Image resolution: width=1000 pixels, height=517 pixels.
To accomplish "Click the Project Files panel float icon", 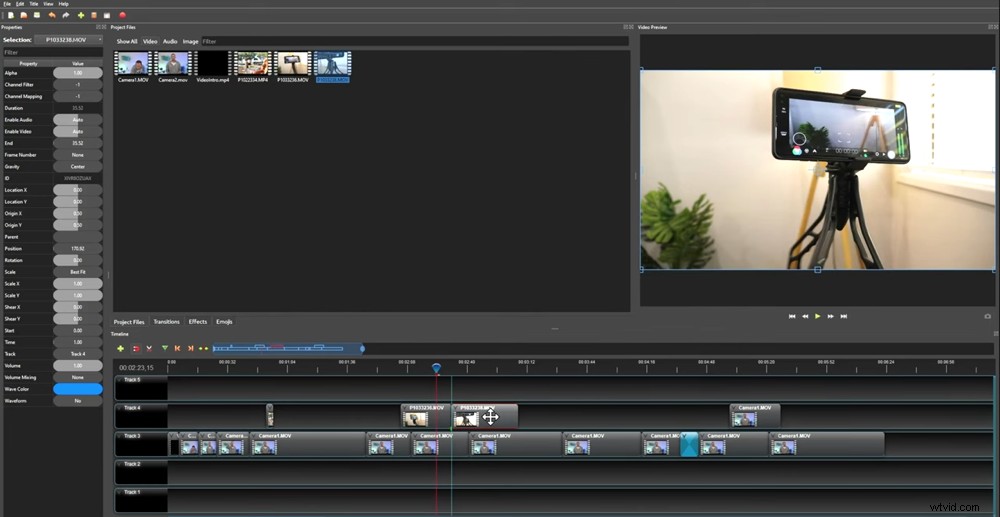I will coord(626,27).
